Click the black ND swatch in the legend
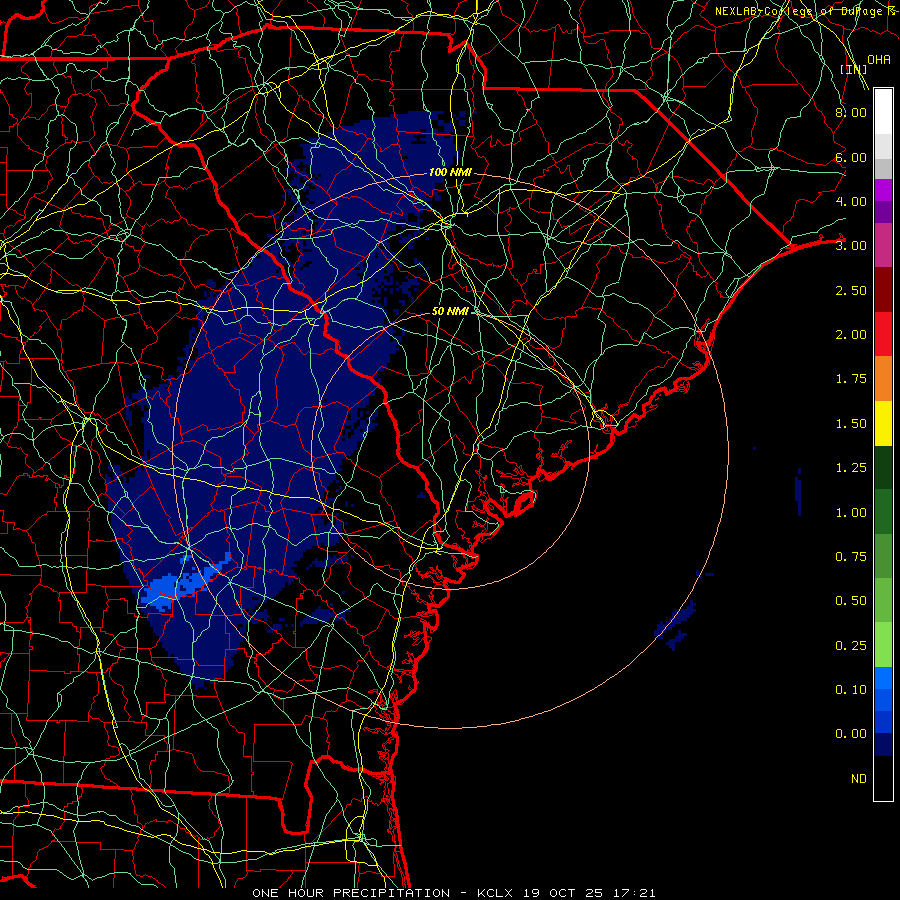The height and width of the screenshot is (900, 900). click(x=883, y=778)
